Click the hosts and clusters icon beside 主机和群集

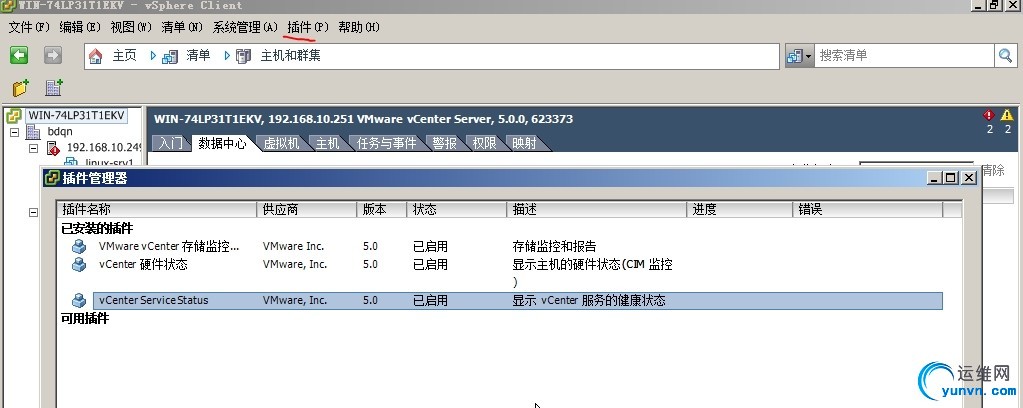(243, 56)
